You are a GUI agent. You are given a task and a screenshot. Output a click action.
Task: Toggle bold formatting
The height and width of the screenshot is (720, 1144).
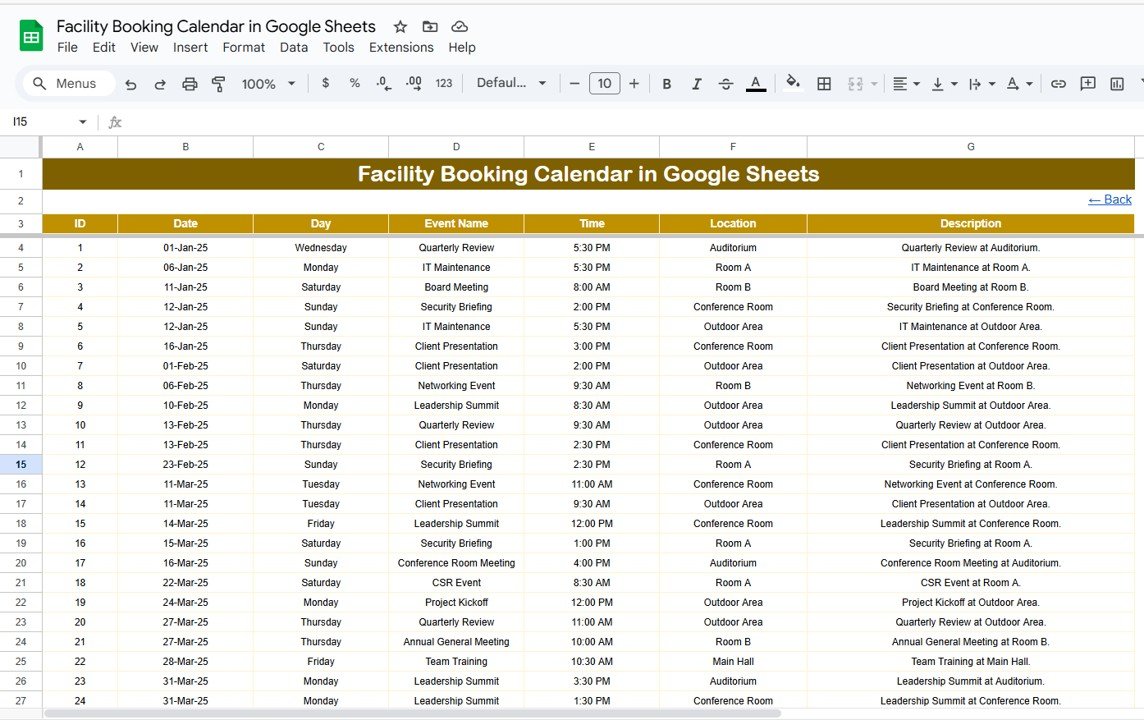click(667, 84)
